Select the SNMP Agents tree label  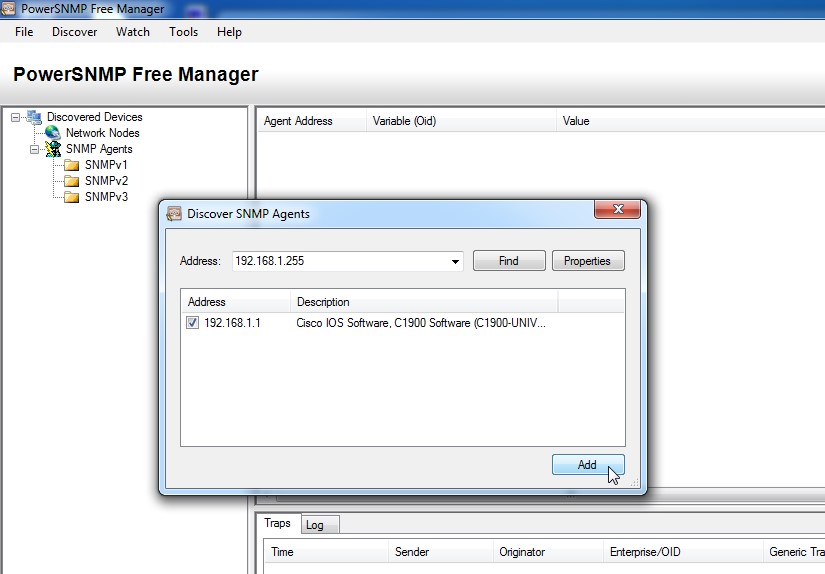click(99, 149)
